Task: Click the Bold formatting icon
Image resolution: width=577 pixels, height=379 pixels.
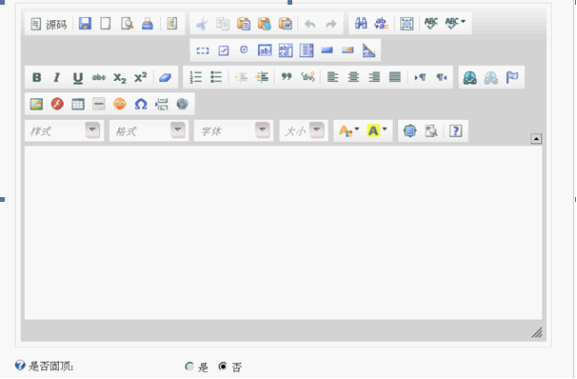Action: (36, 78)
